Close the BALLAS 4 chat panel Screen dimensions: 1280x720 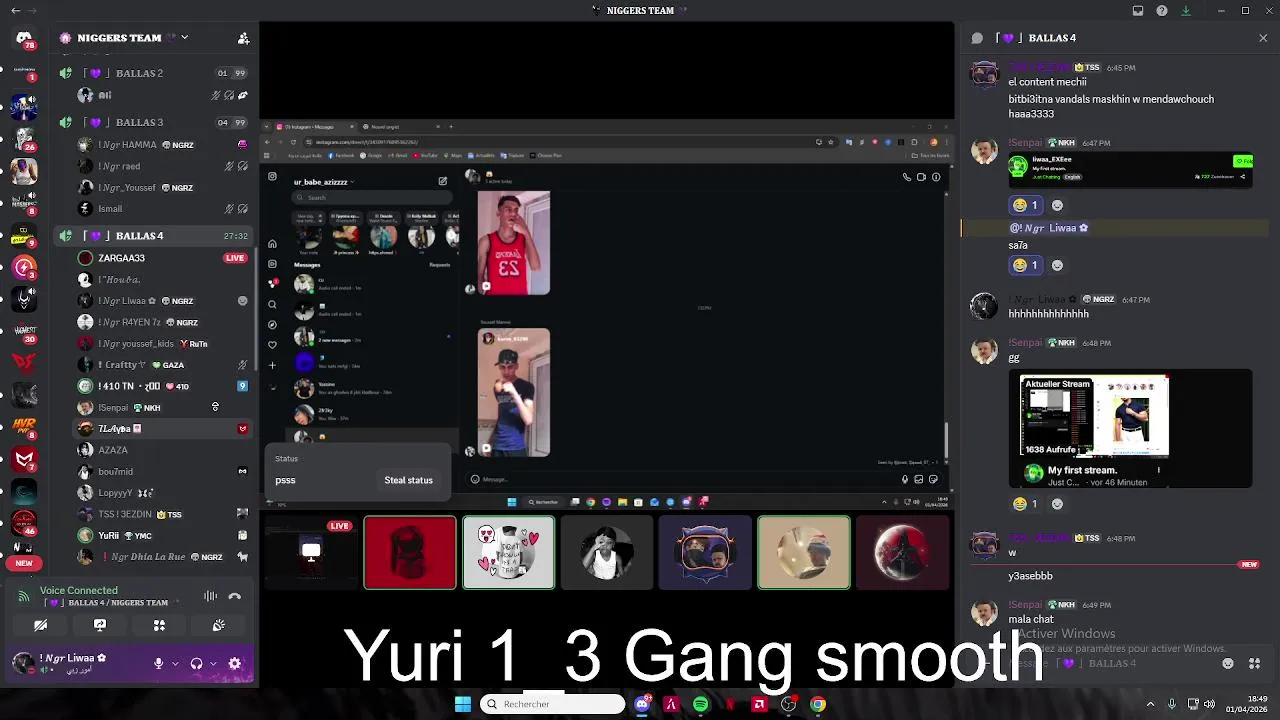coord(1263,38)
